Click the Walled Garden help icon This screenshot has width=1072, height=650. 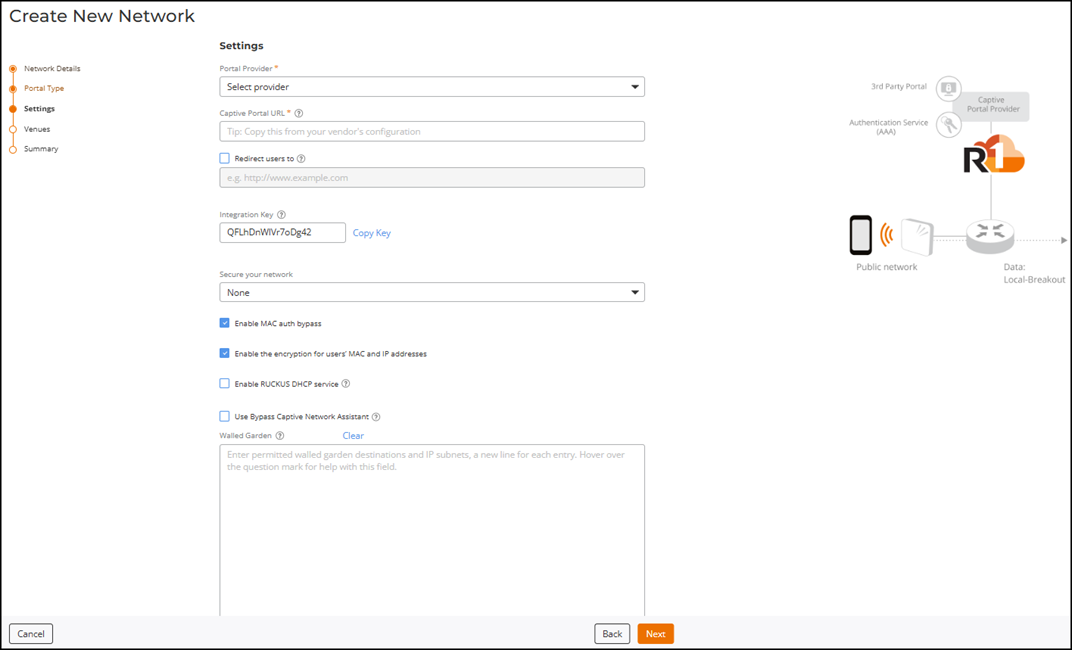(280, 436)
